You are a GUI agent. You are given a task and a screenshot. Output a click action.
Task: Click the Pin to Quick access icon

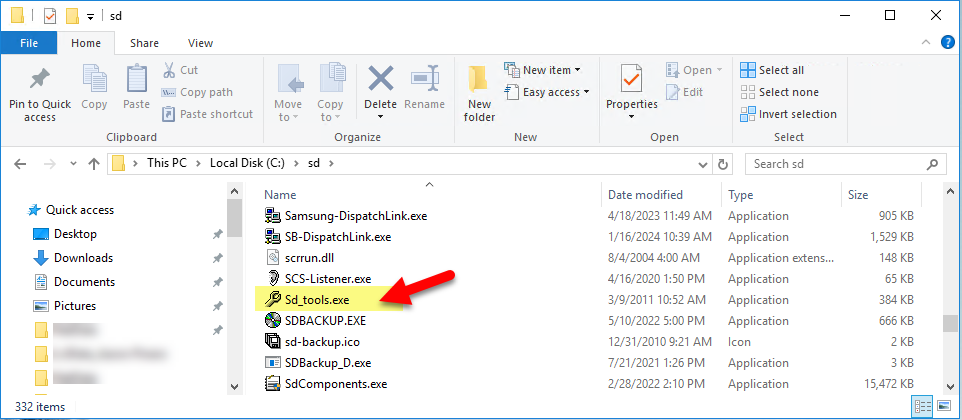click(x=40, y=82)
